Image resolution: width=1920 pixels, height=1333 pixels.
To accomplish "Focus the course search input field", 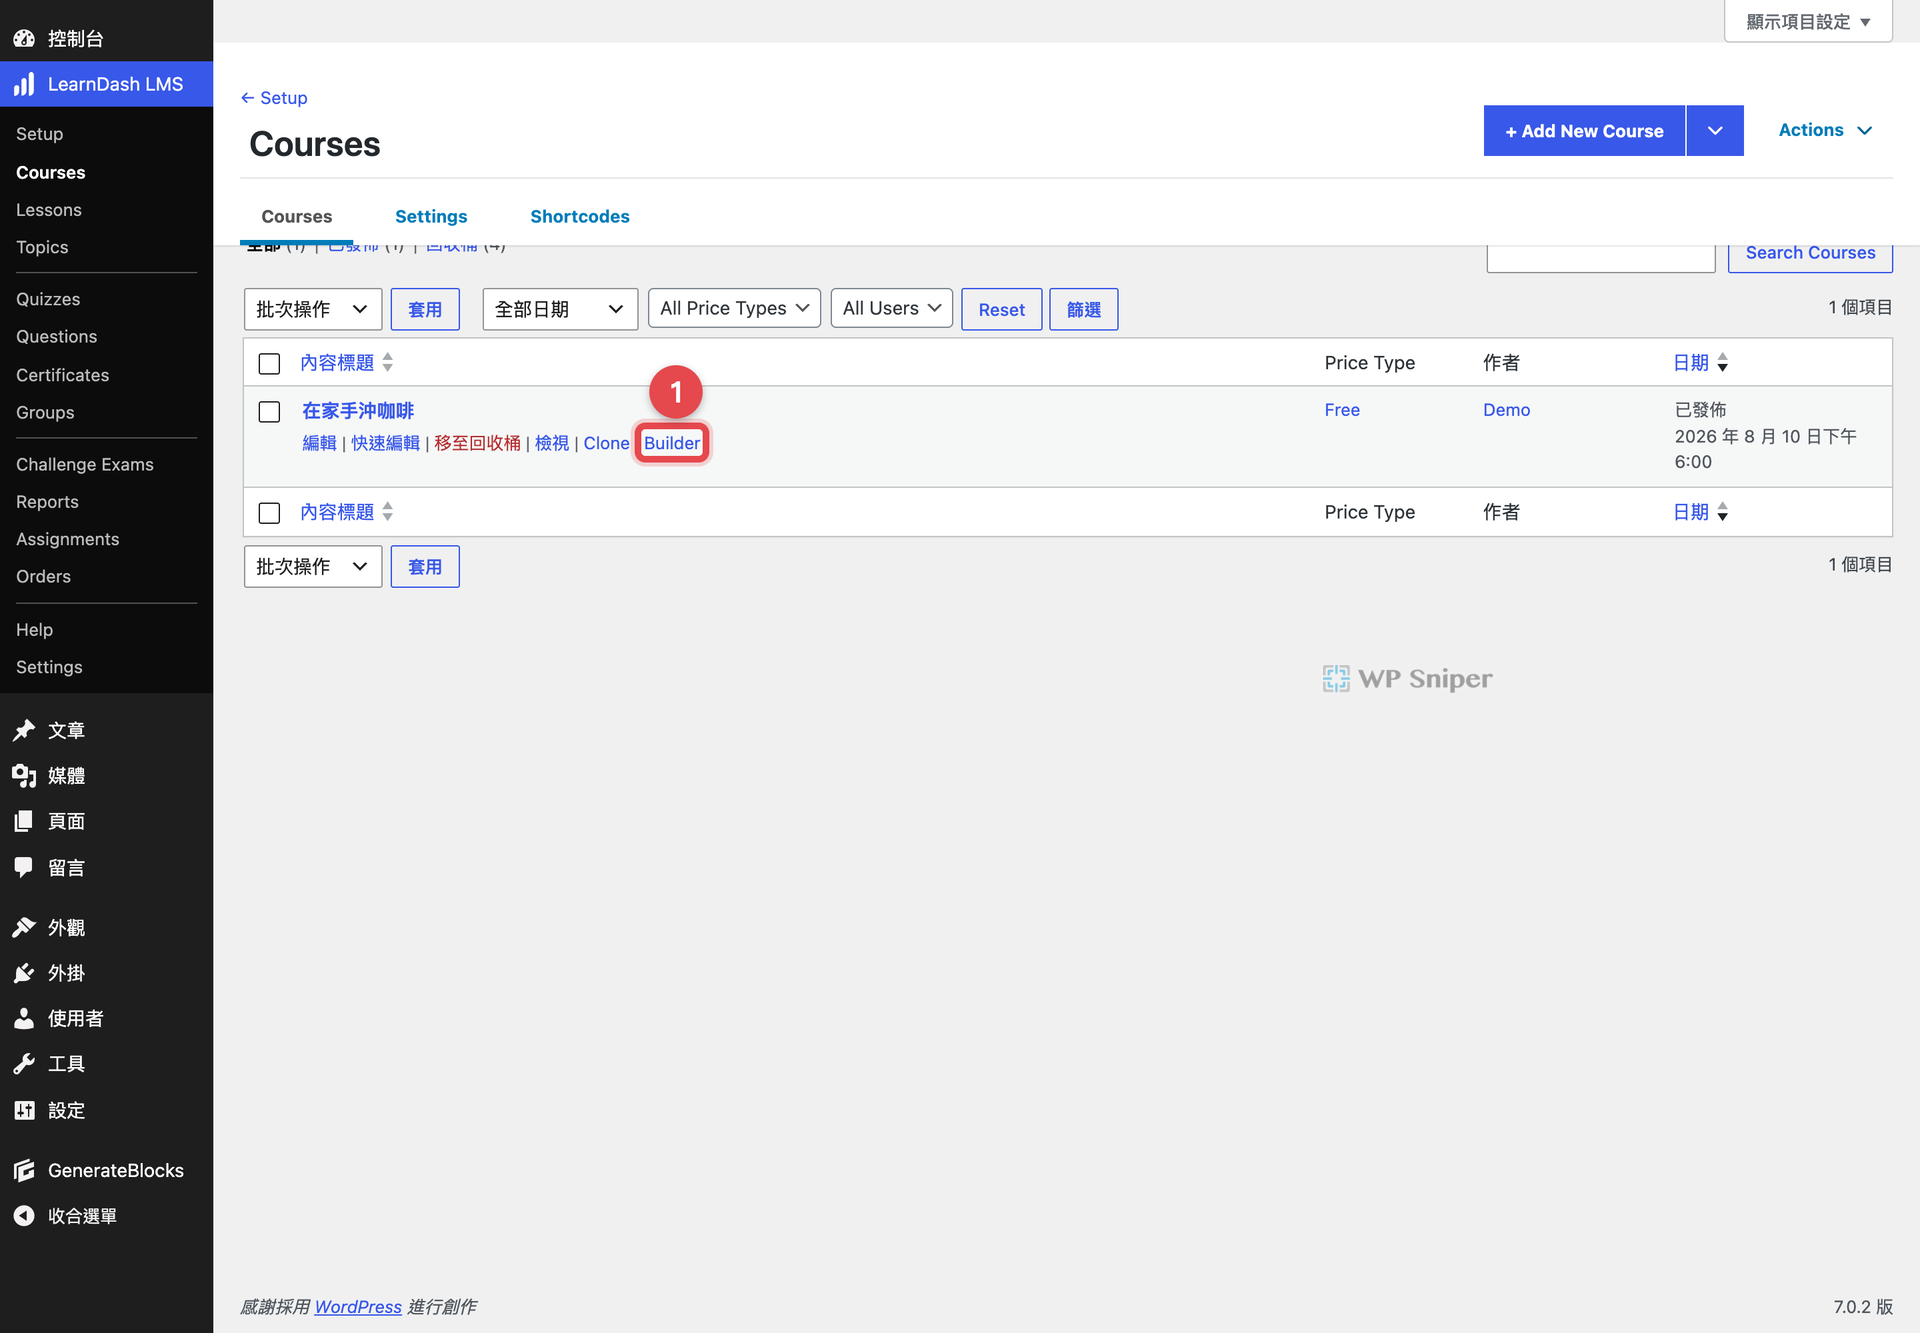I will [x=1601, y=258].
